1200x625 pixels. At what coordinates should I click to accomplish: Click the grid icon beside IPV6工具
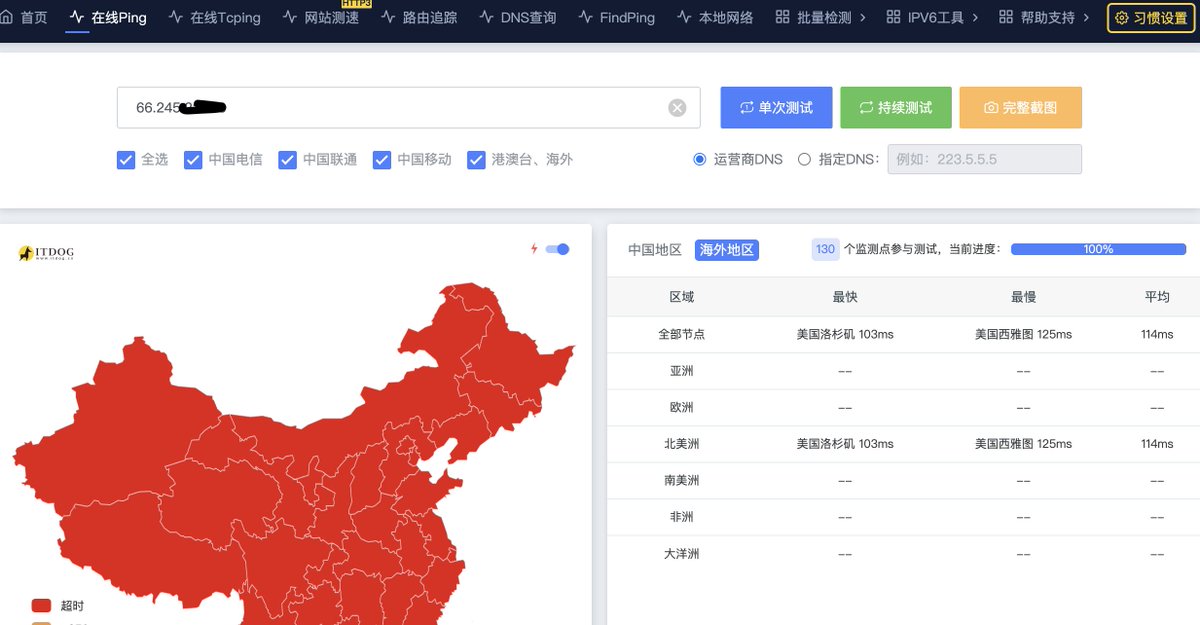pyautogui.click(x=894, y=17)
